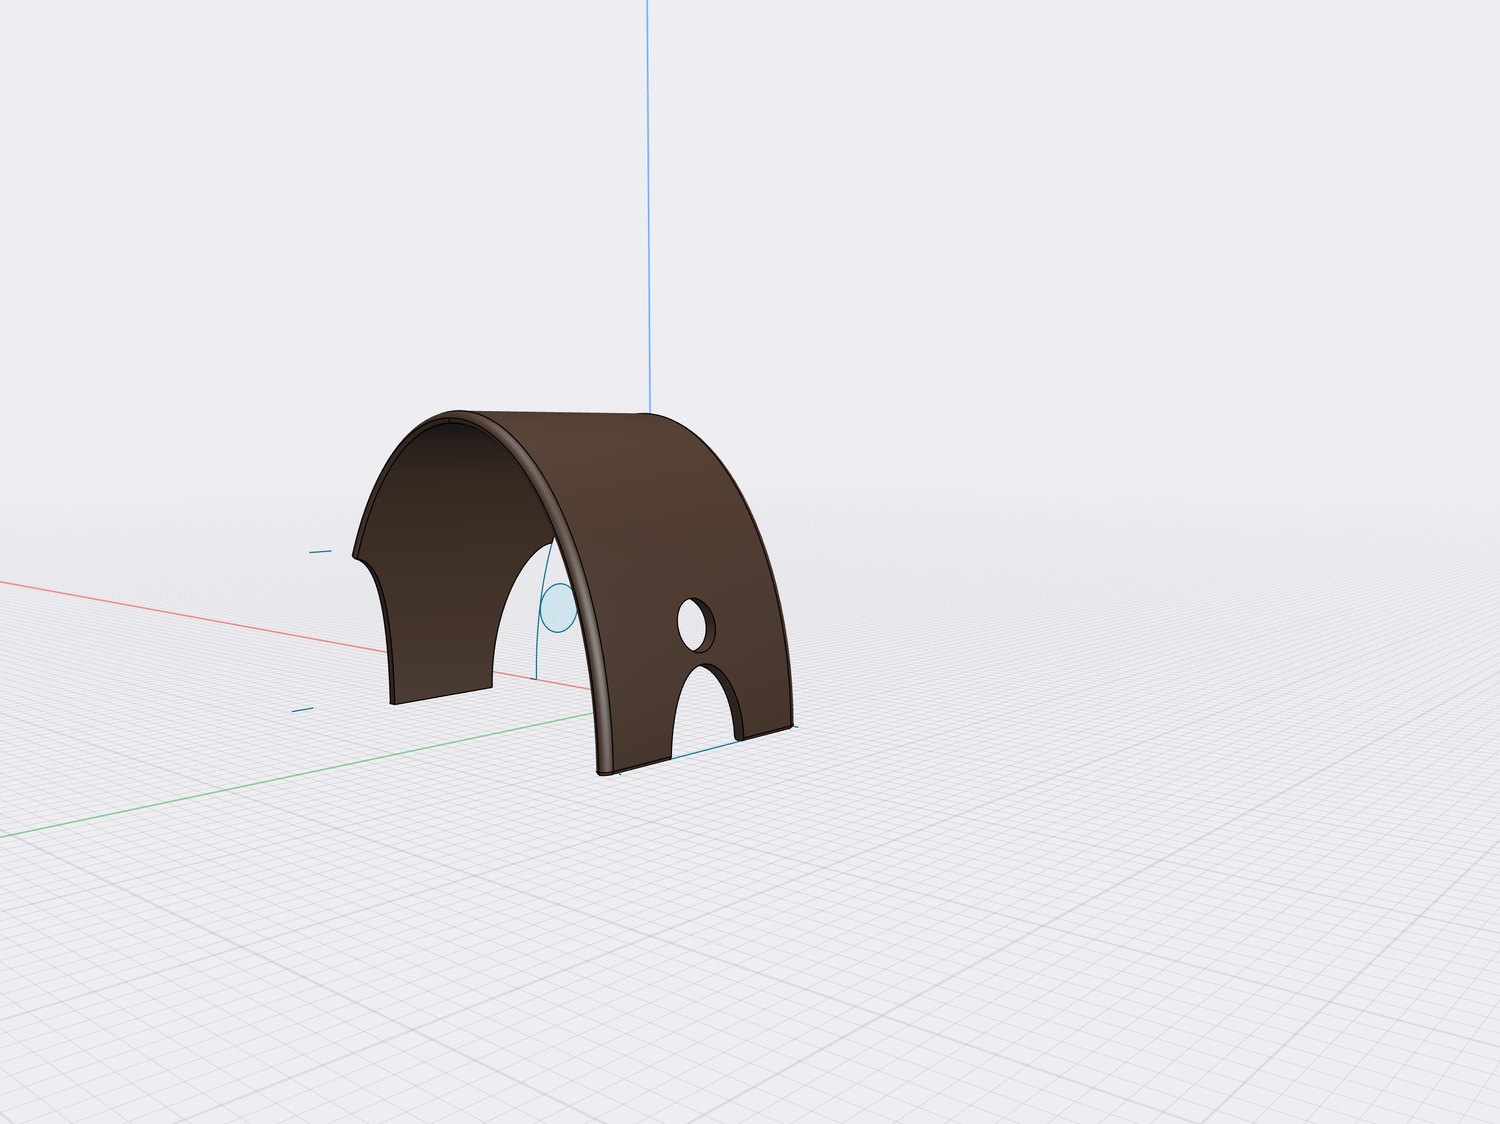Click the flat bottom edge of the back leg

coord(441,696)
